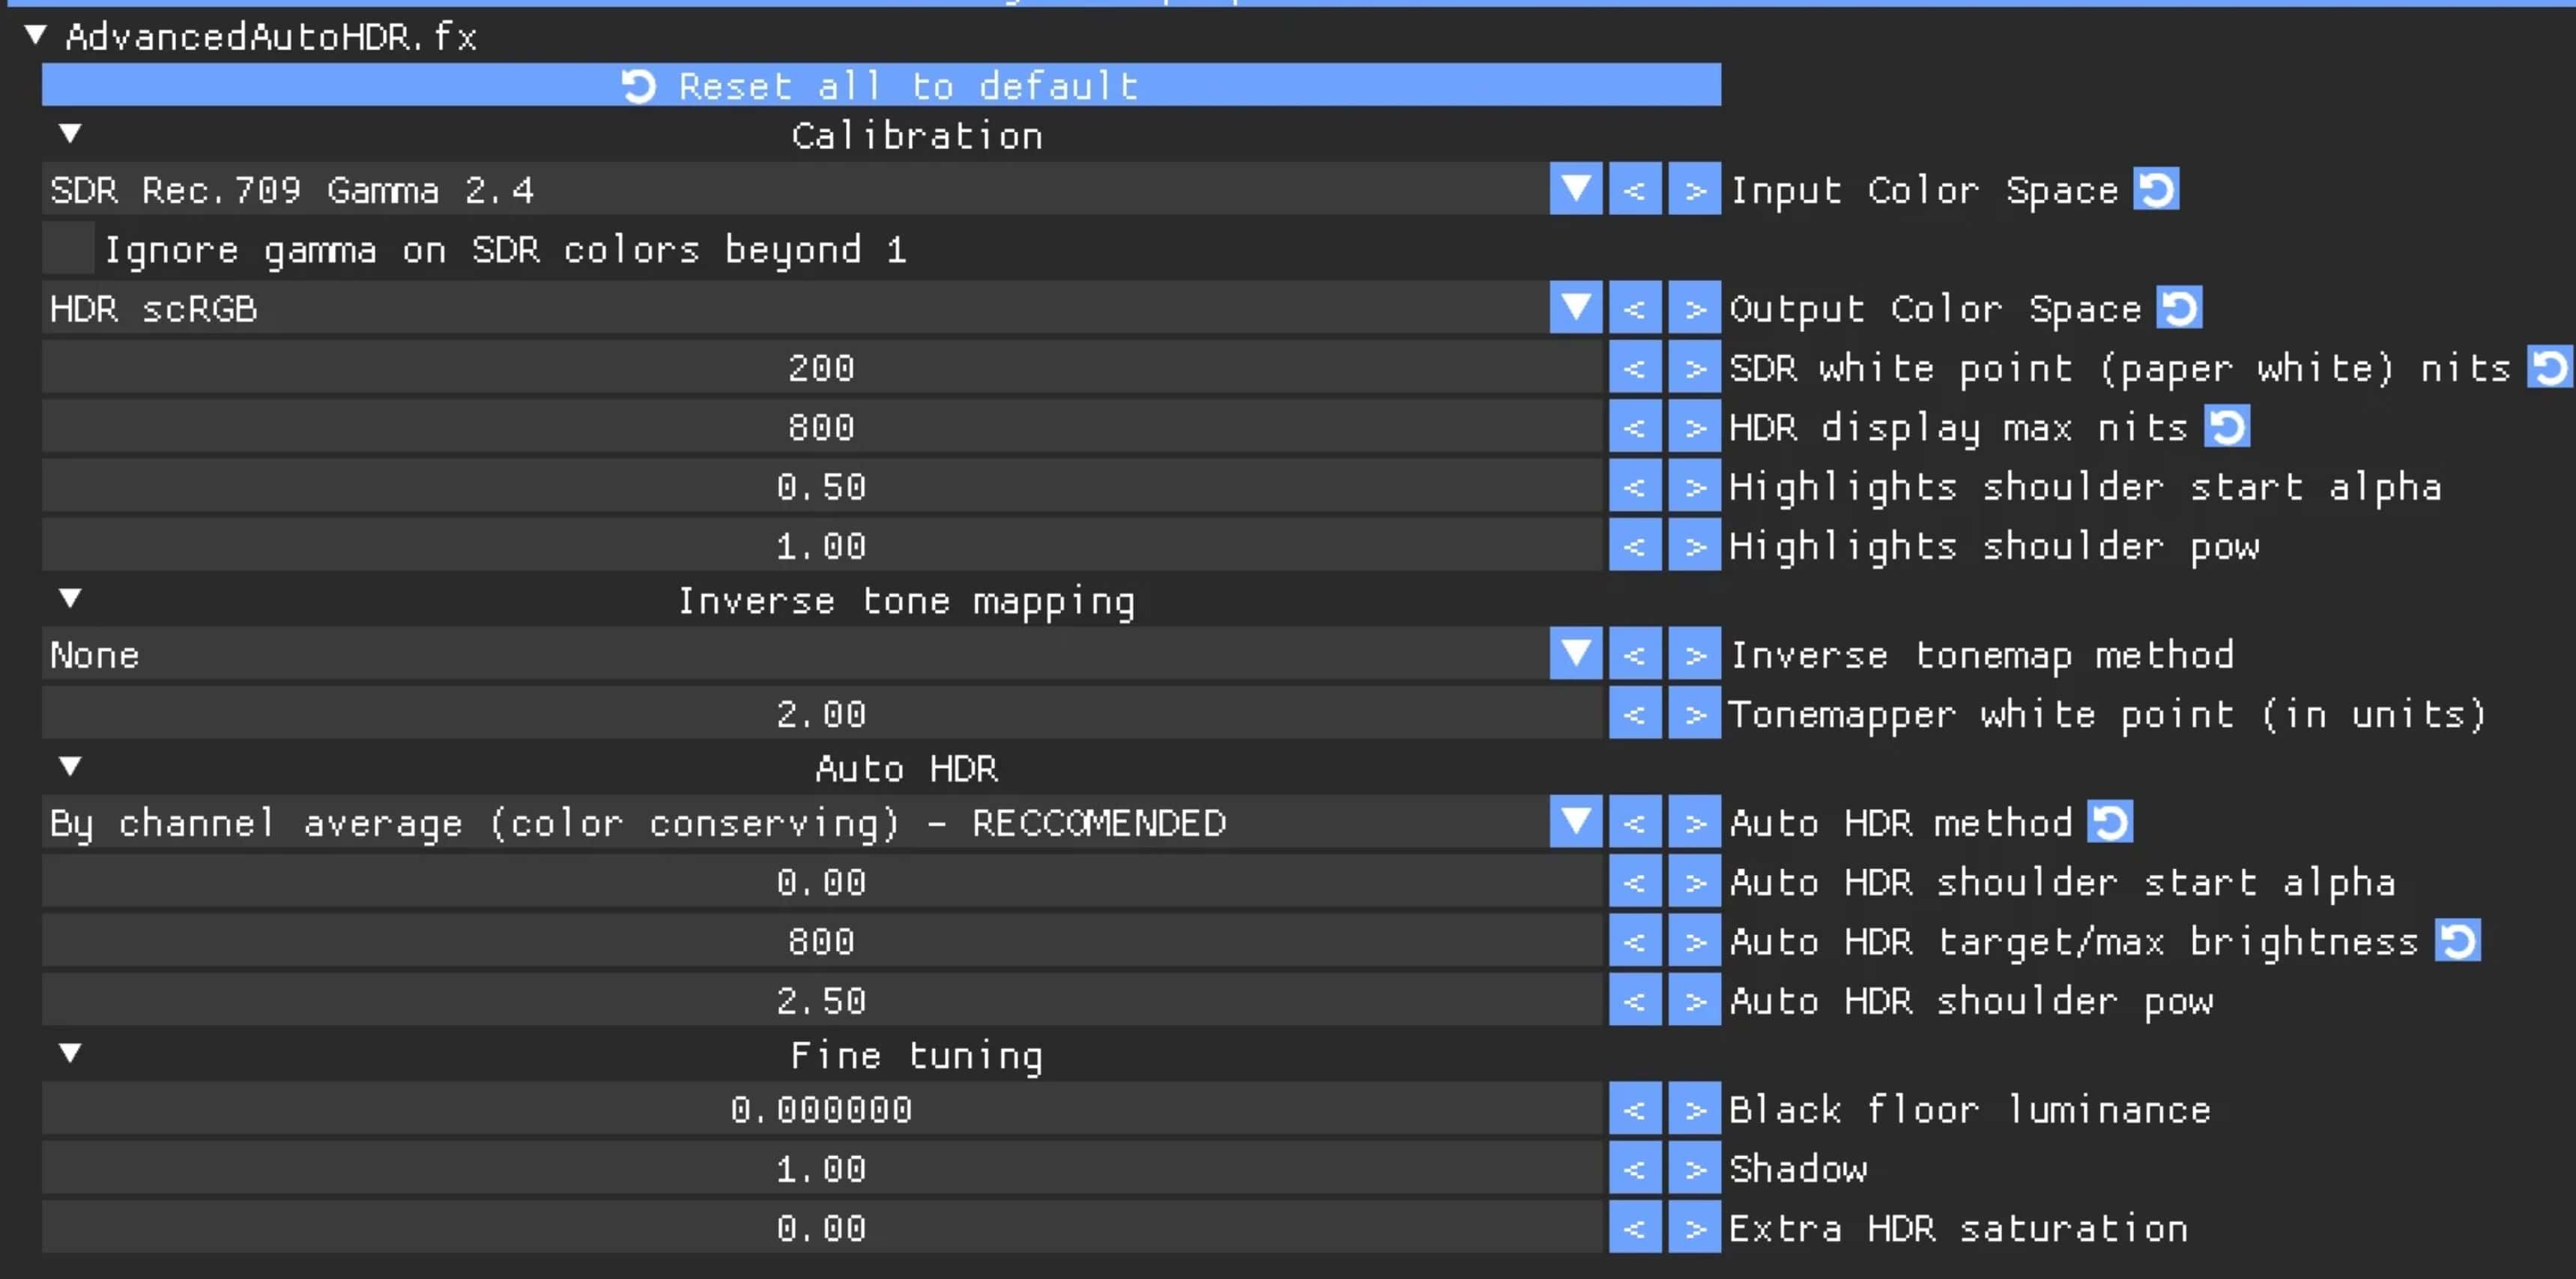Reset Input Color Space to default
Viewport: 2576px width, 1279px height.
[x=2155, y=189]
